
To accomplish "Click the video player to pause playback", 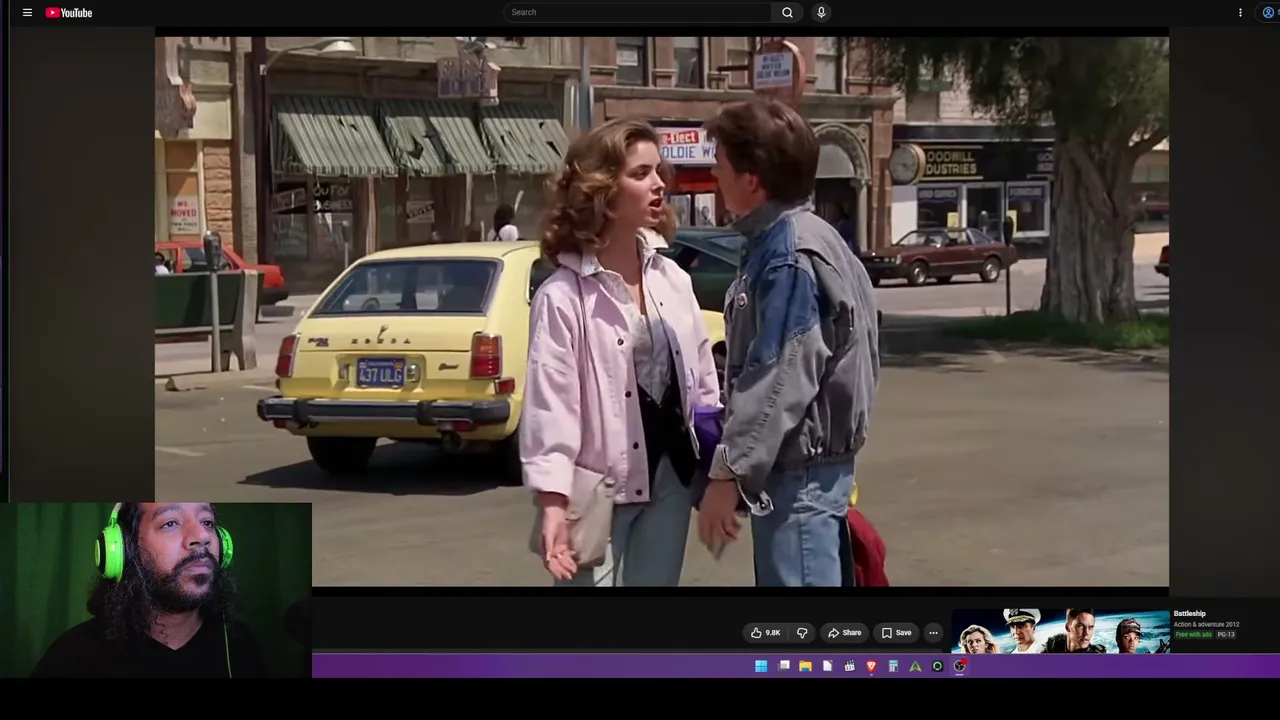I will [661, 311].
